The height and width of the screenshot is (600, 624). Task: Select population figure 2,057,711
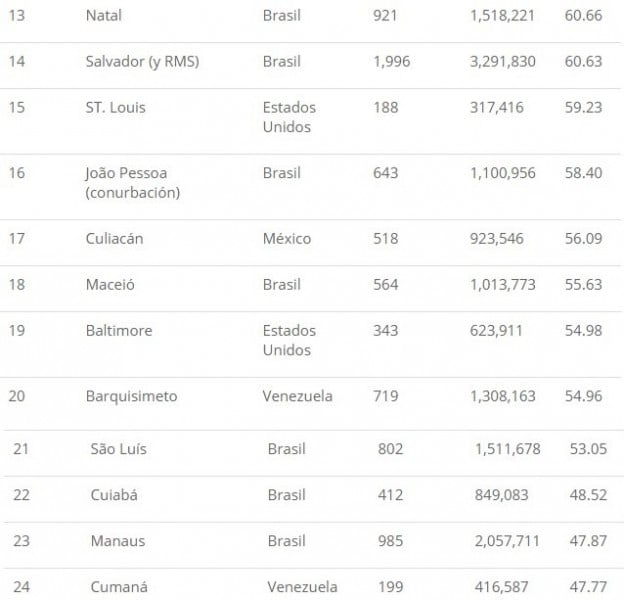507,541
